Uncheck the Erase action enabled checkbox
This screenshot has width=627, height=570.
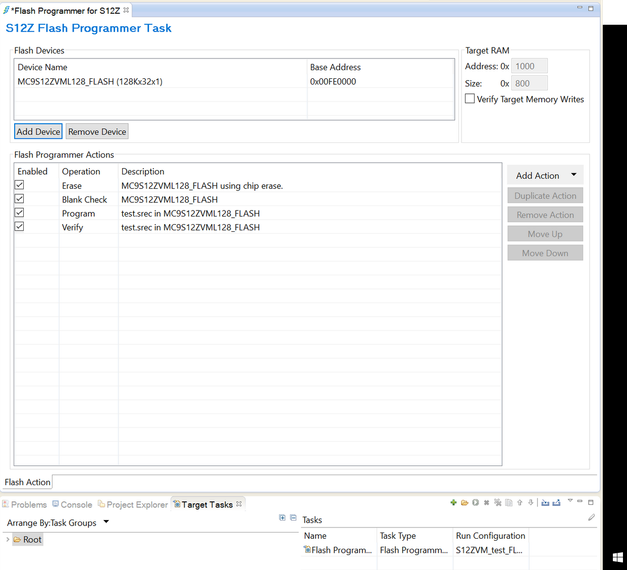coord(19,185)
